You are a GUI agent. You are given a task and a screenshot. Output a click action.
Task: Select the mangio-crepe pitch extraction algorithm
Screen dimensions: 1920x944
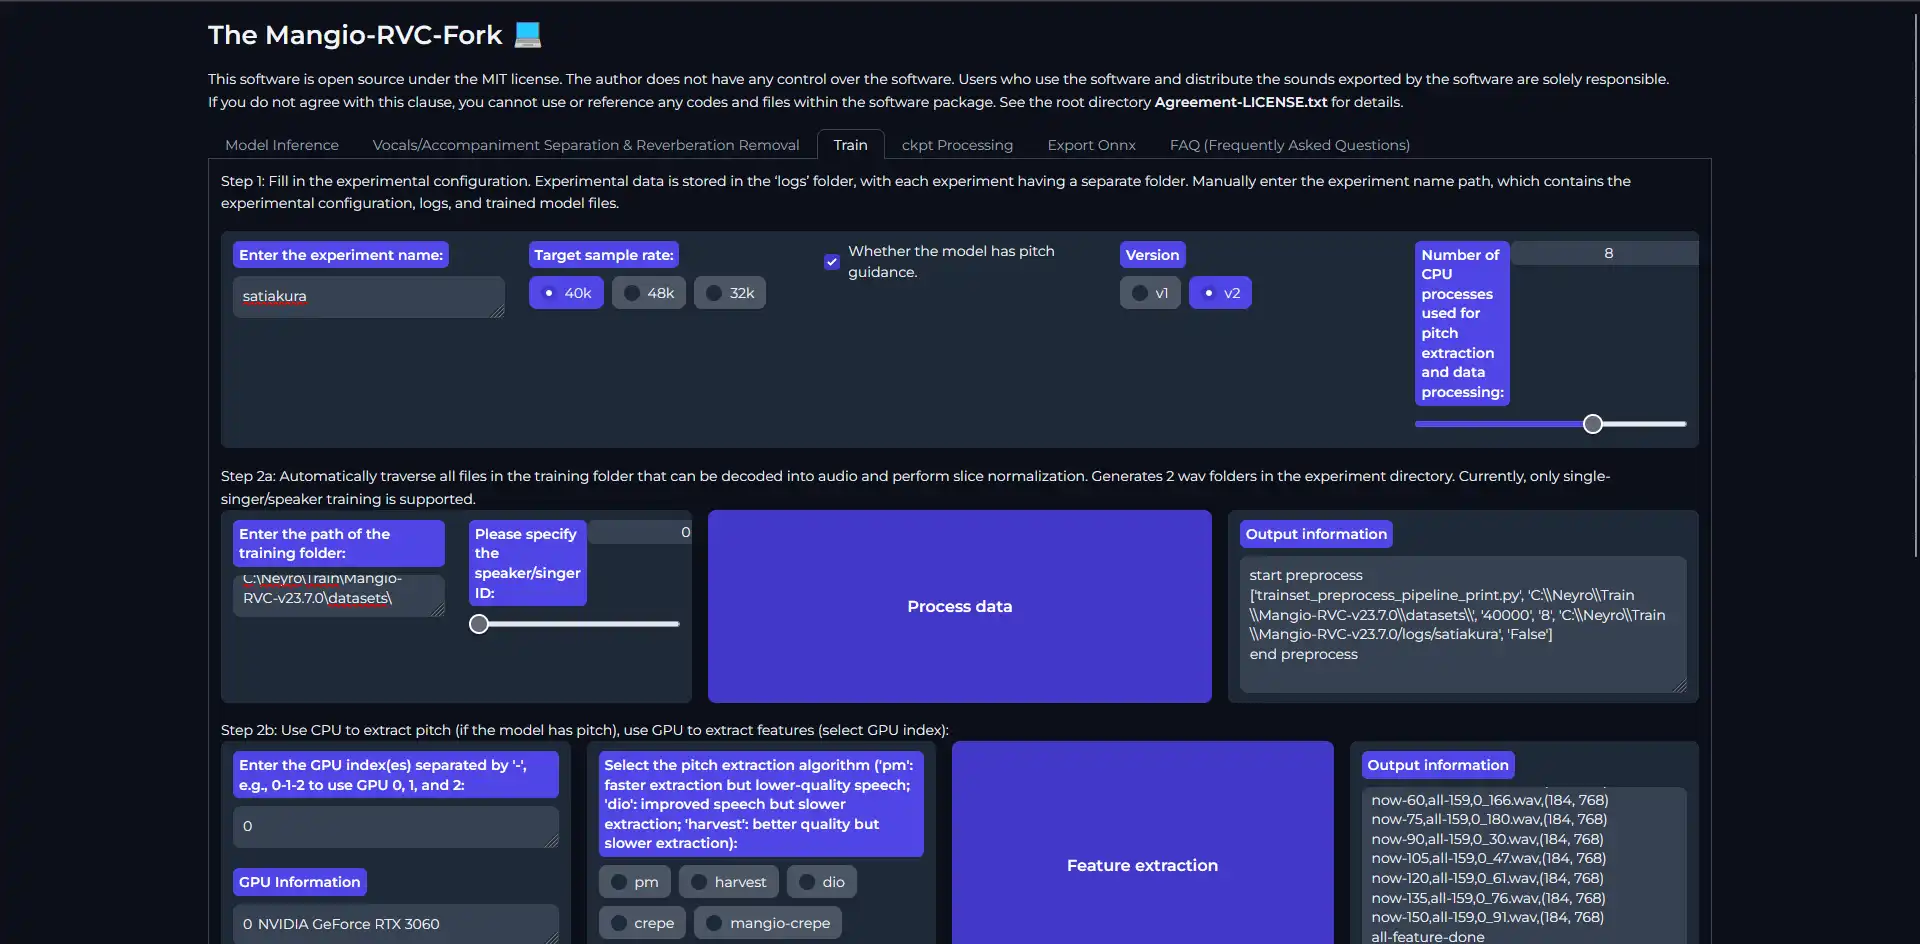pyautogui.click(x=768, y=923)
